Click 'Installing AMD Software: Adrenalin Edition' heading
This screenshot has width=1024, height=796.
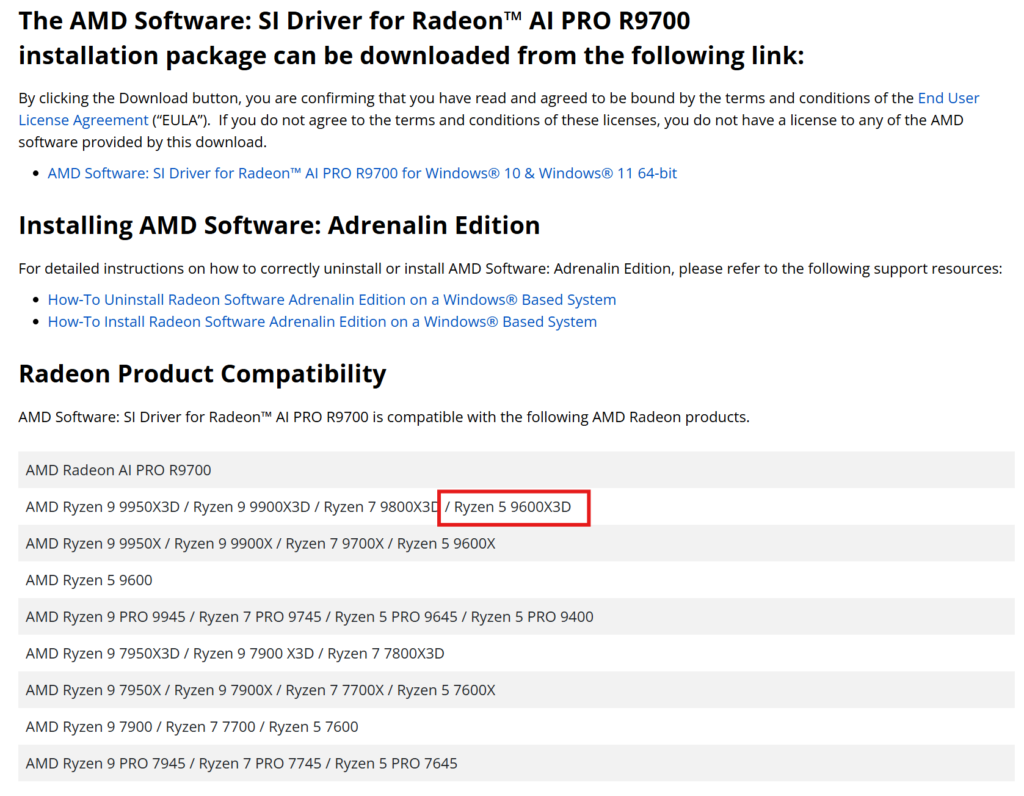pyautogui.click(x=280, y=226)
